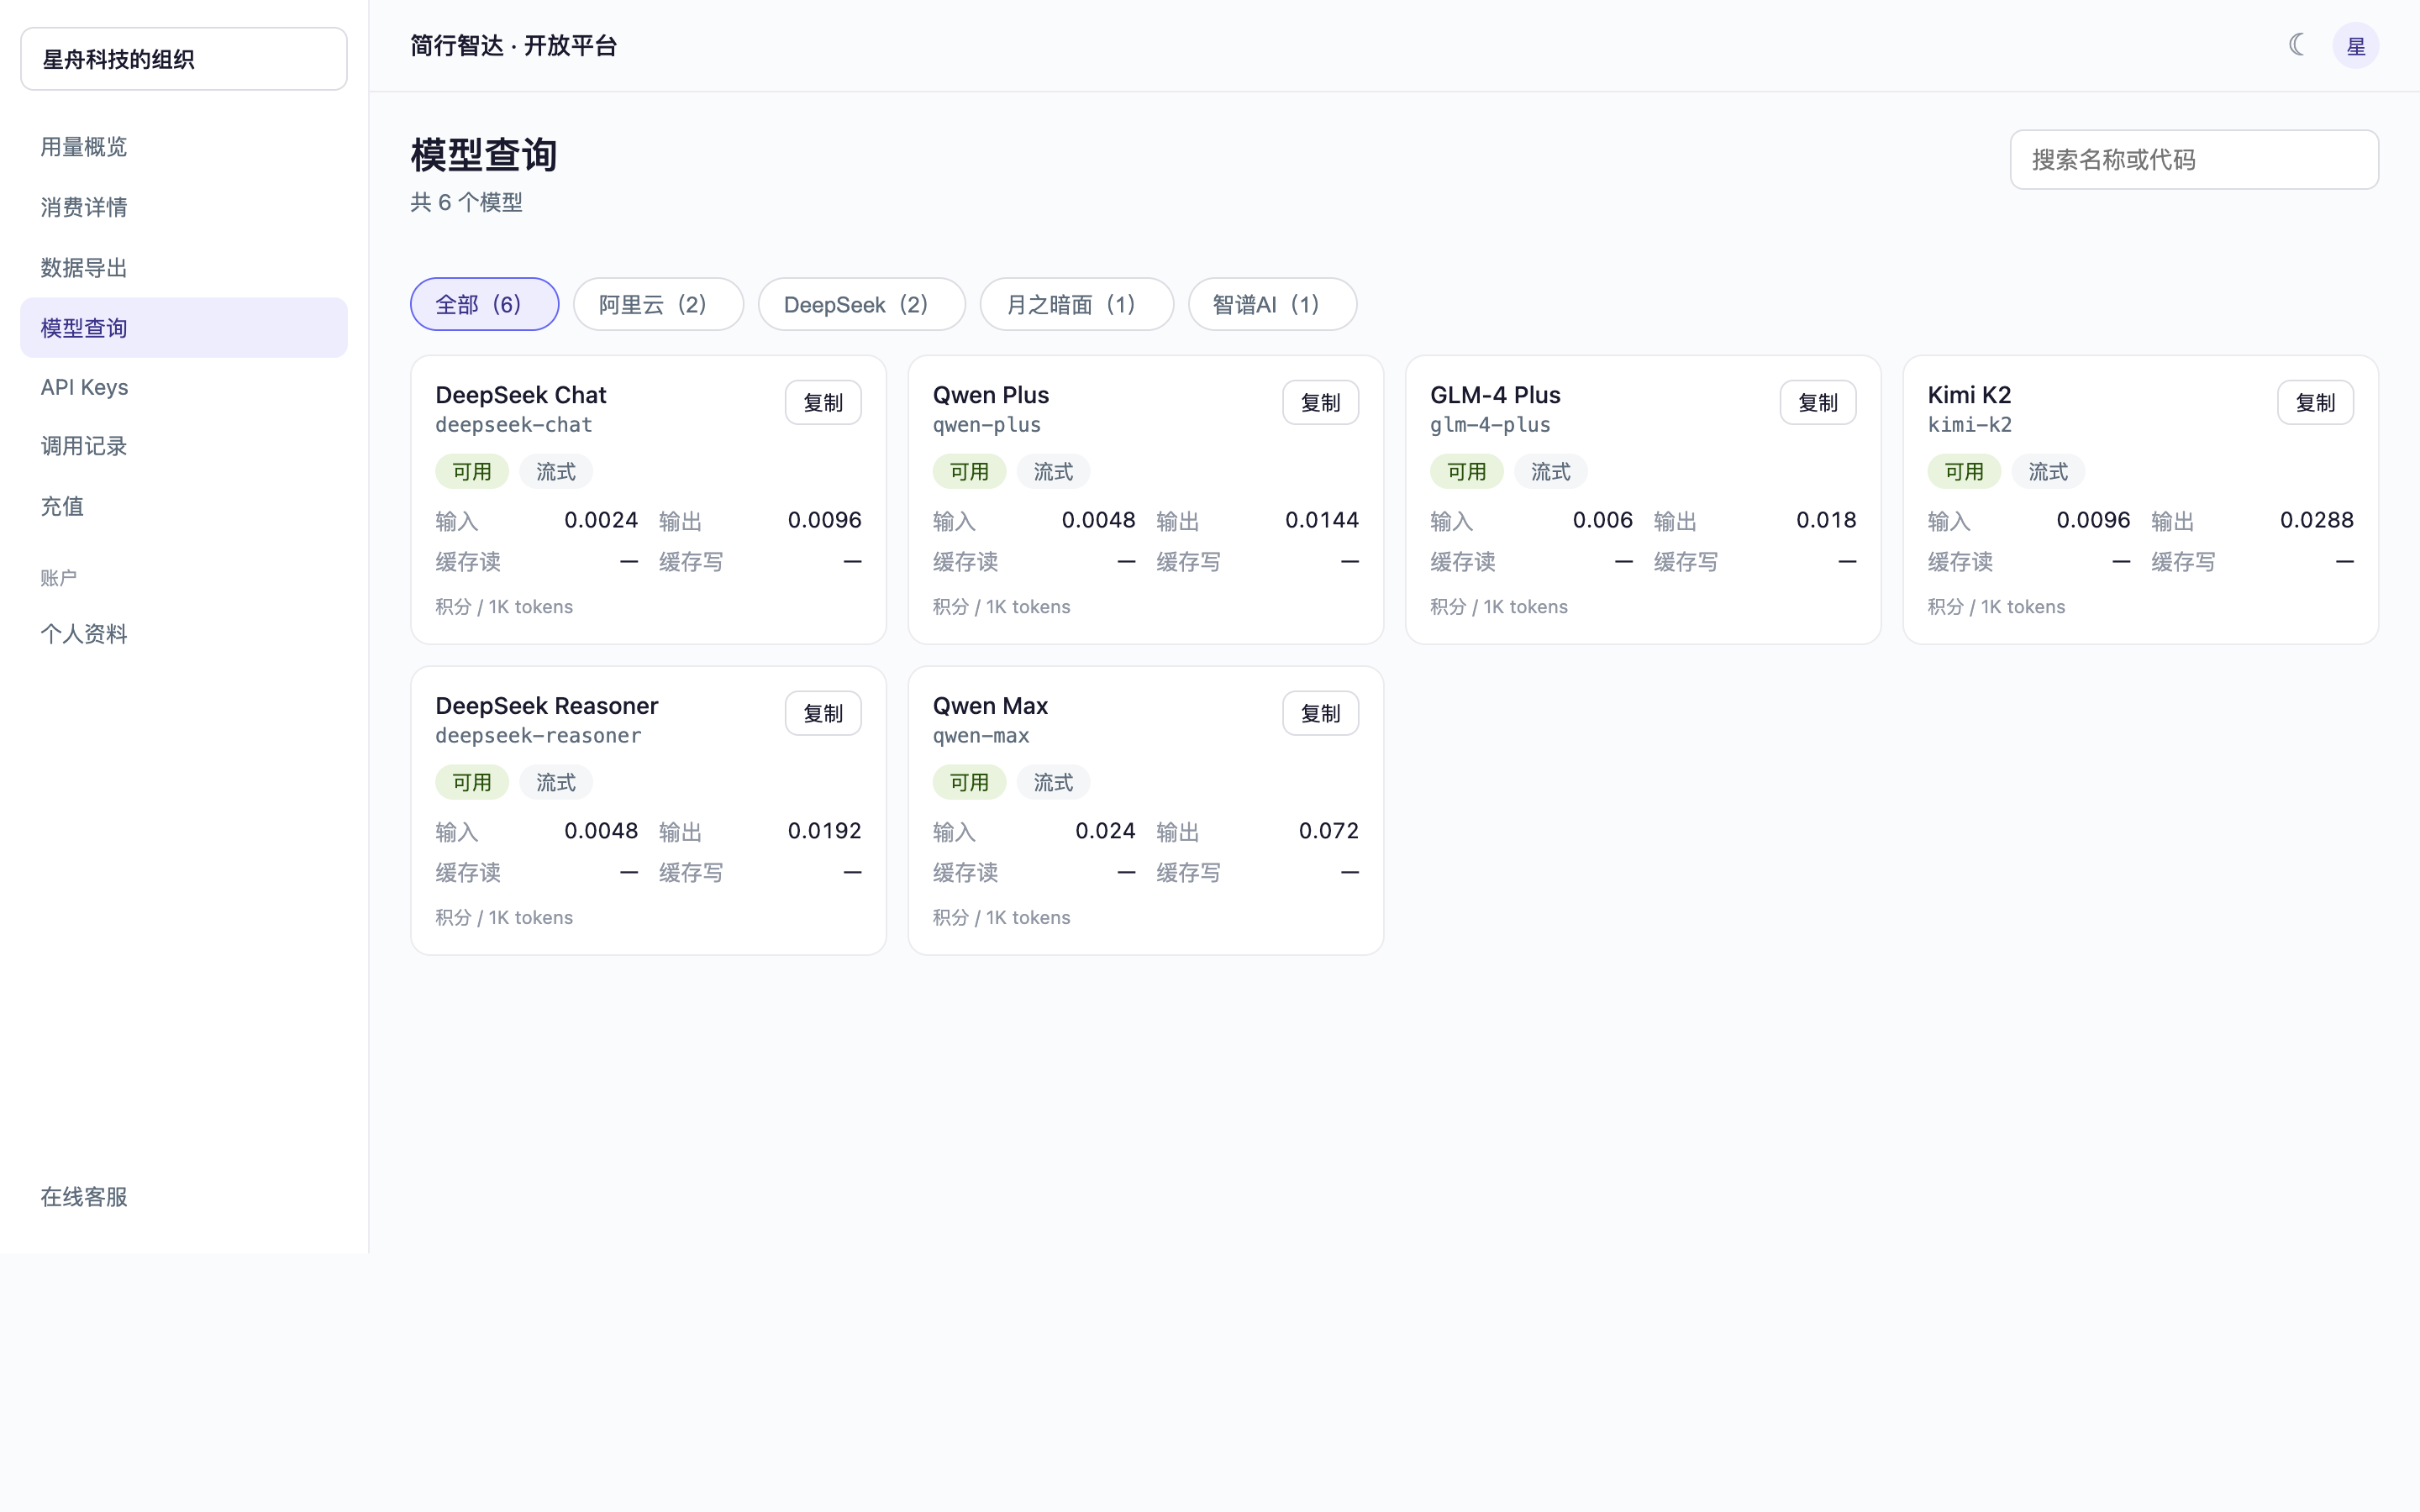This screenshot has width=2420, height=1512.
Task: Go to 用量概览 in sidebar
Action: click(184, 147)
